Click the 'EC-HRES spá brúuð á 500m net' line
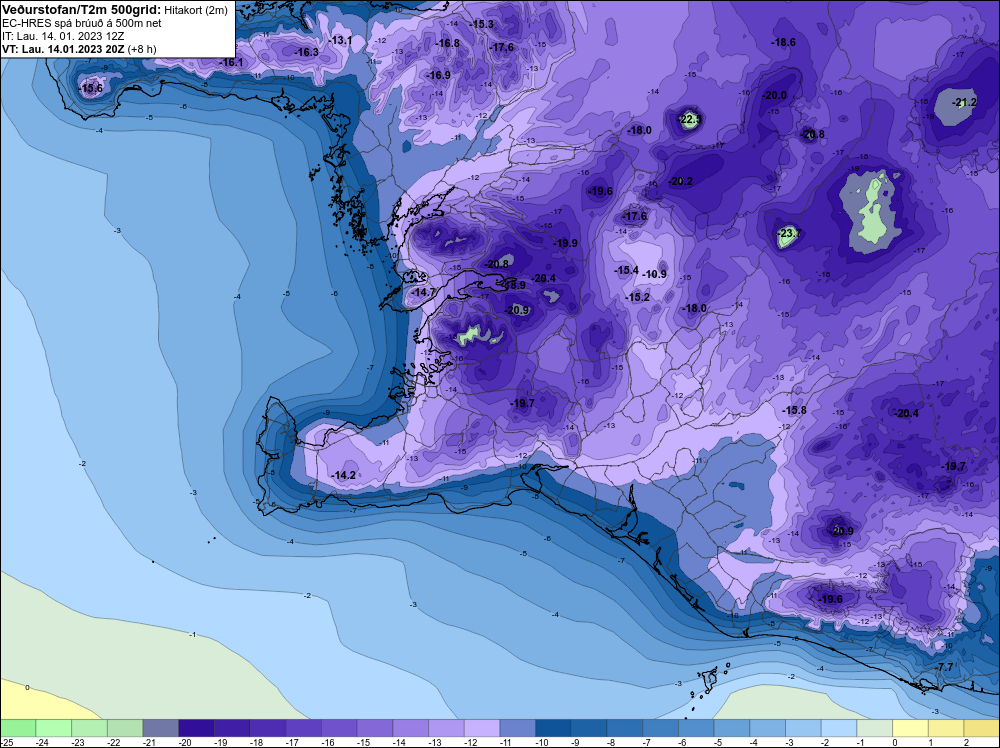The image size is (1000, 748). click(82, 24)
